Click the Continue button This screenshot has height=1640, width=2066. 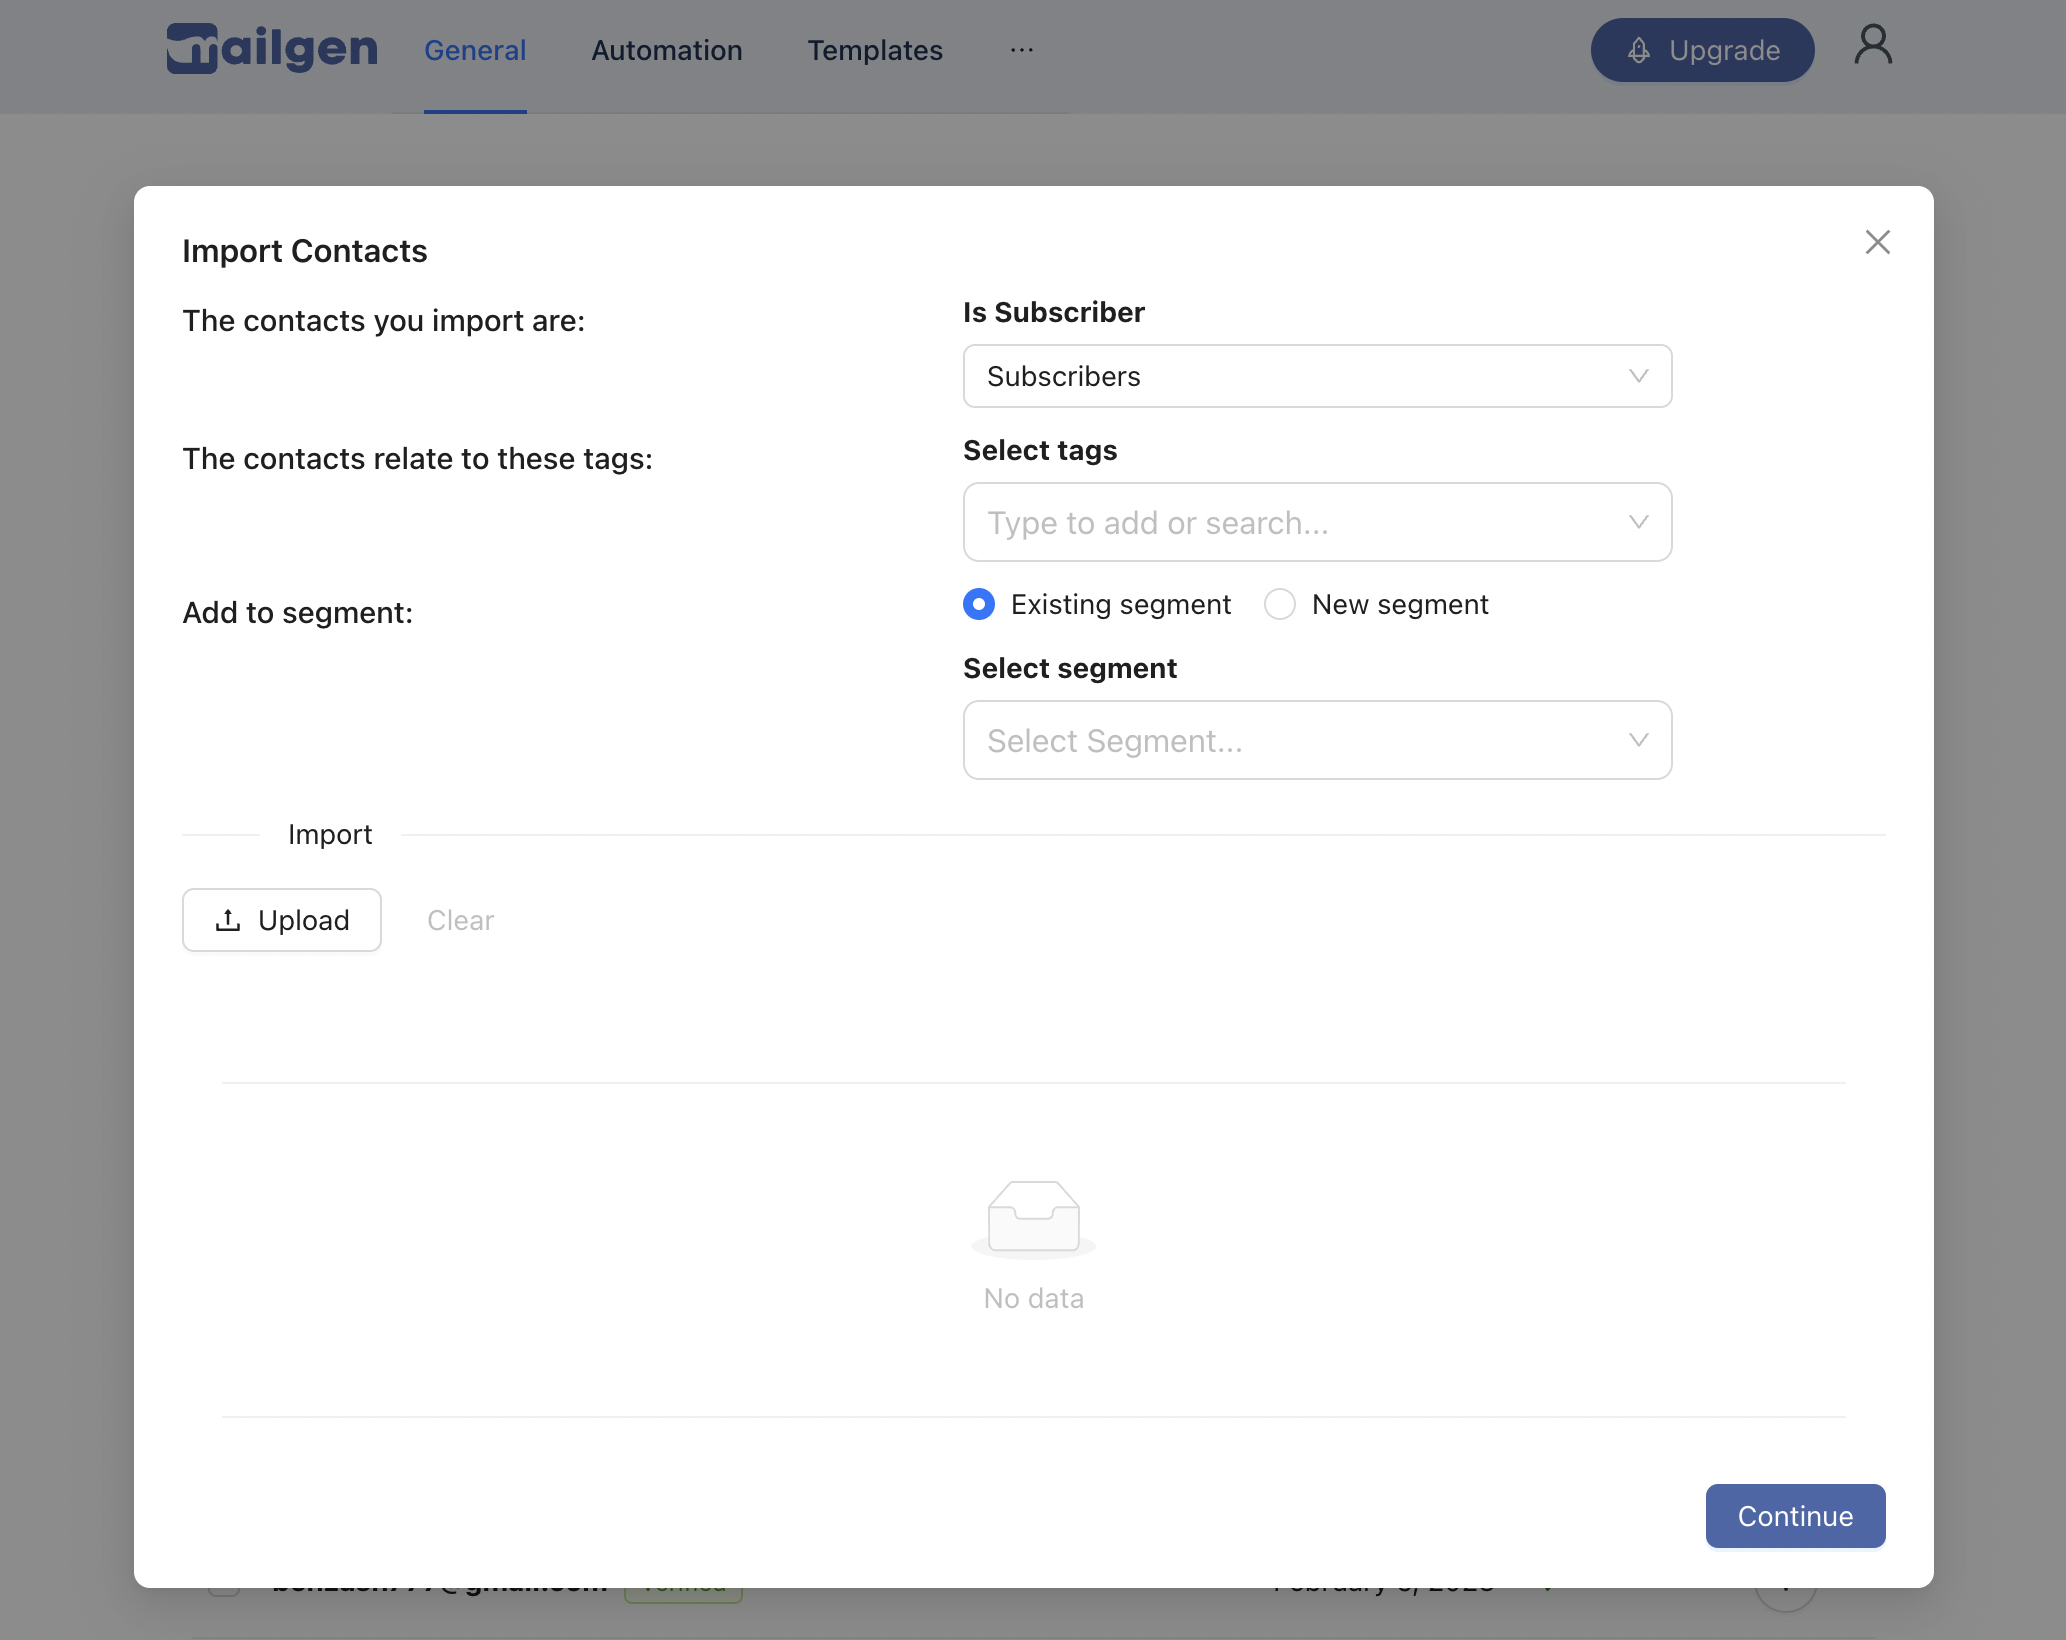(1795, 1516)
